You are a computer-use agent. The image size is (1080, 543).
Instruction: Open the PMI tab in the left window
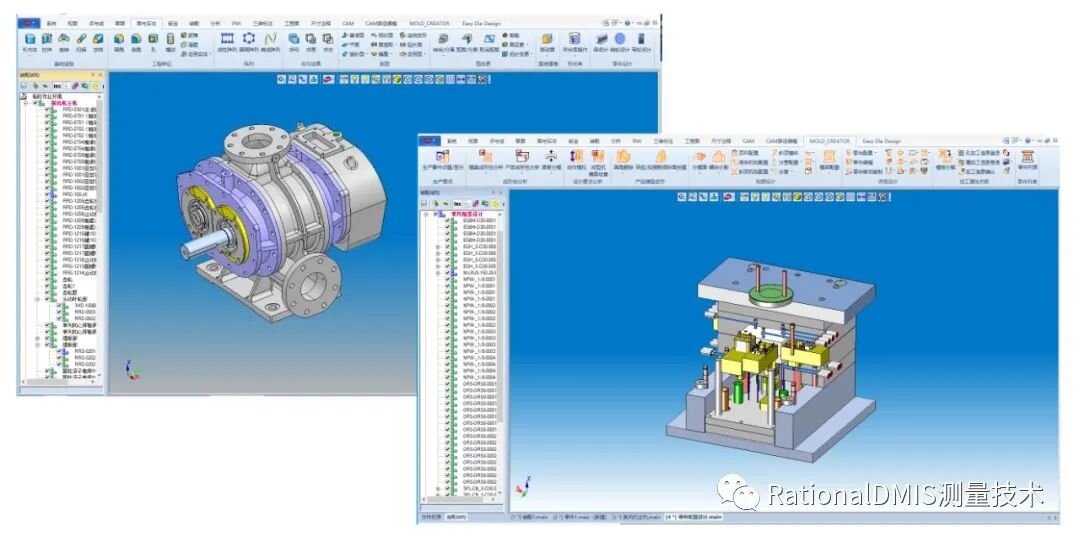(236, 23)
